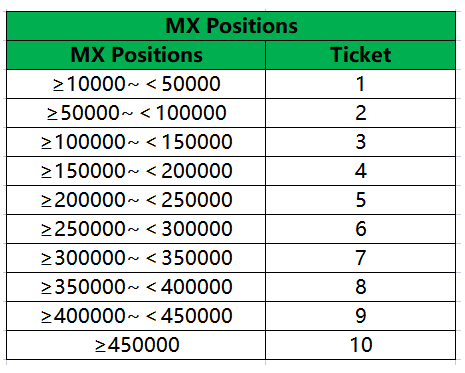Image resolution: width=465 pixels, height=373 pixels.
Task: Click ticket value 8 cell
Action: (361, 287)
